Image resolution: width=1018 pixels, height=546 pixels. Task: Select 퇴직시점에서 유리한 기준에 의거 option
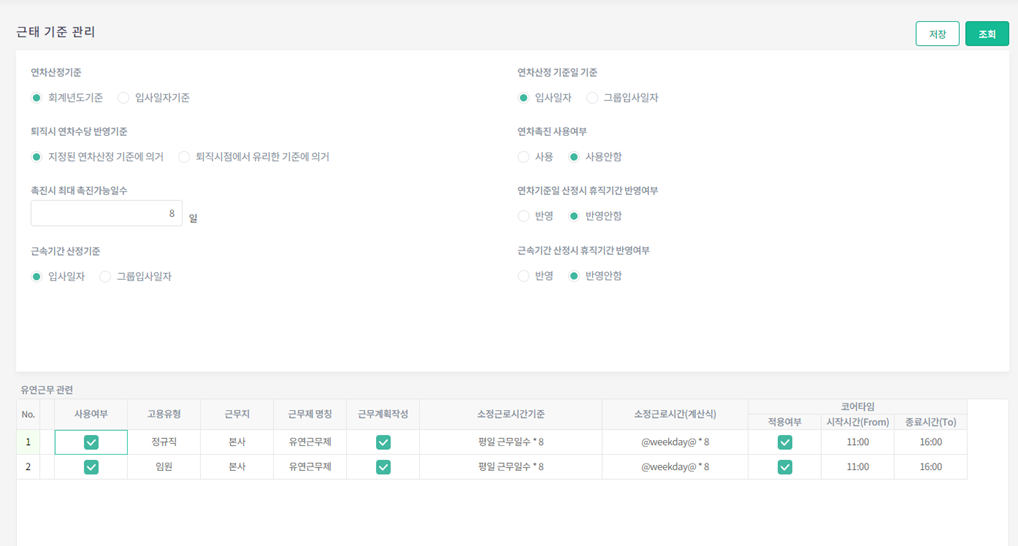click(x=184, y=157)
